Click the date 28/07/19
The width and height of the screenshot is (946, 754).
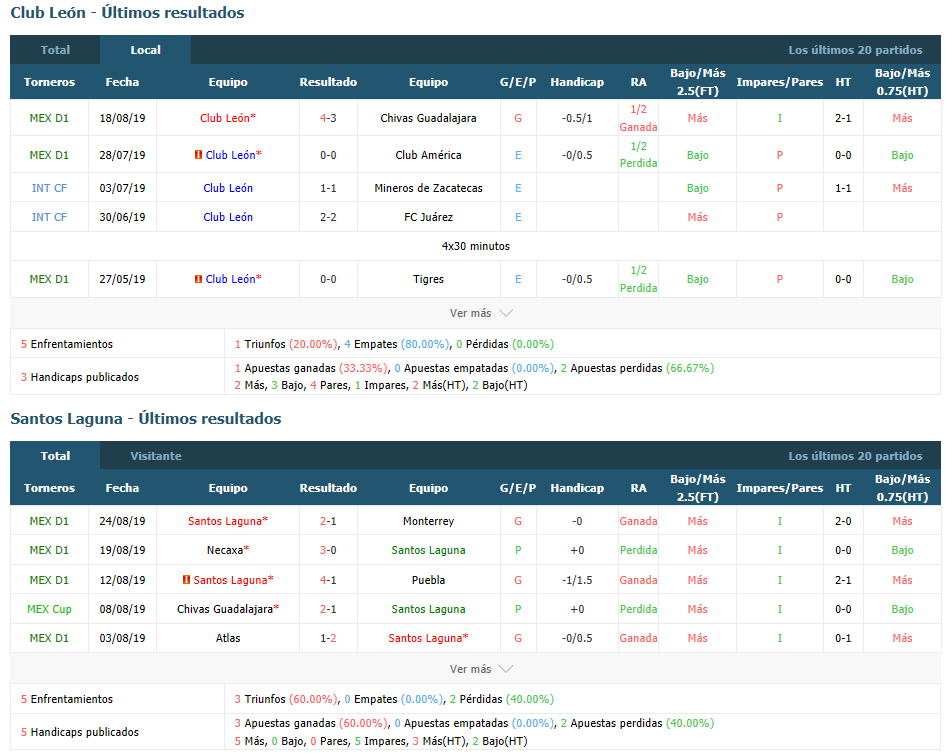tap(122, 155)
